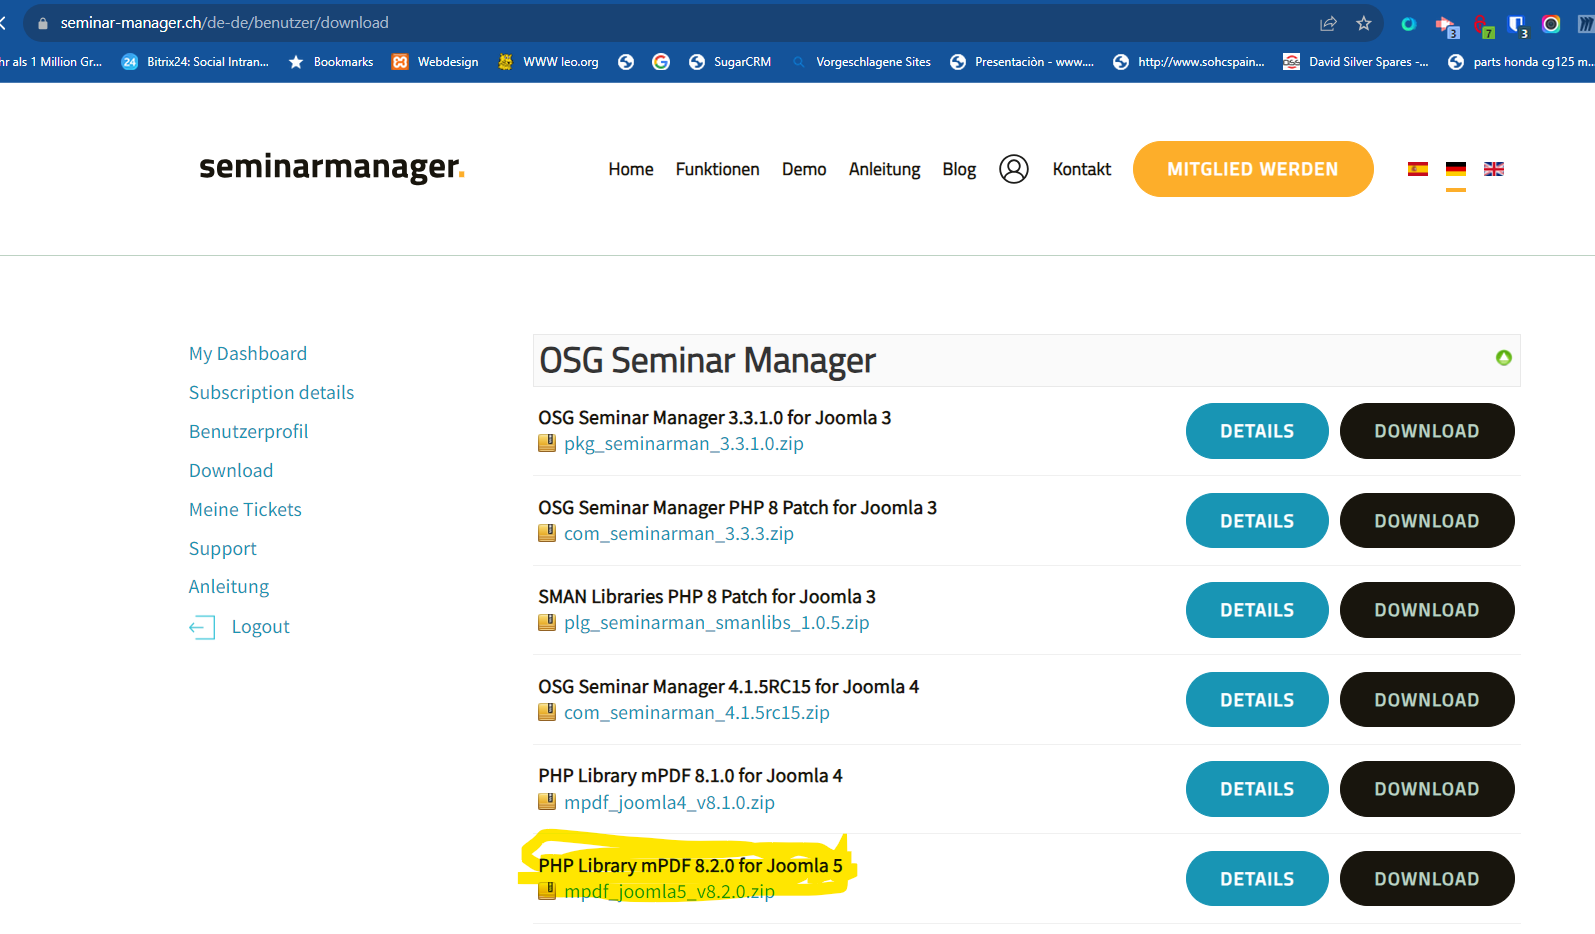Download OSG Seminar Manager PHP 8 Patch
The width and height of the screenshot is (1595, 934).
[1427, 521]
